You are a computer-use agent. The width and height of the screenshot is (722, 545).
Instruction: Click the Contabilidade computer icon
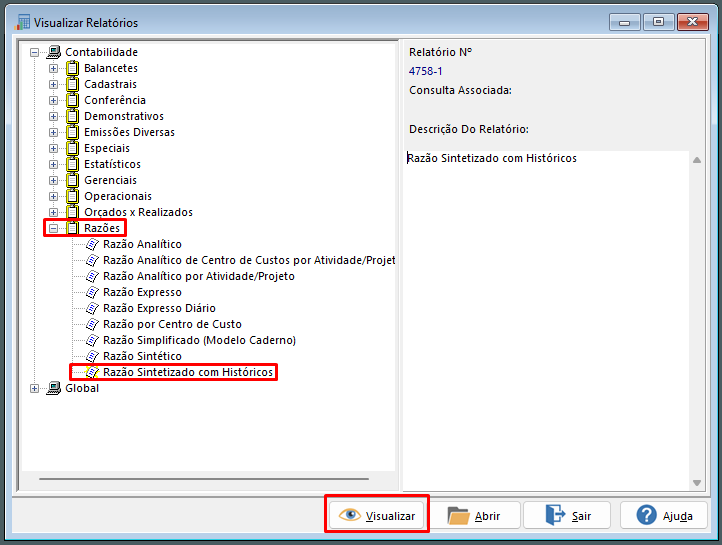(54, 52)
